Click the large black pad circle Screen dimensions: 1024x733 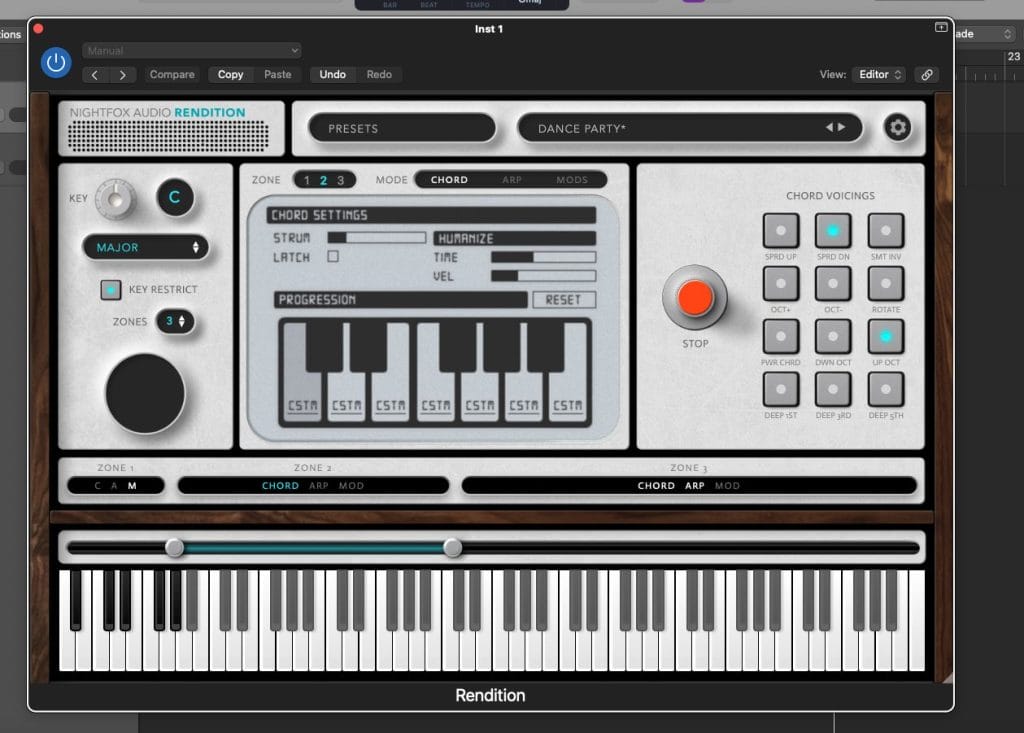(x=145, y=393)
